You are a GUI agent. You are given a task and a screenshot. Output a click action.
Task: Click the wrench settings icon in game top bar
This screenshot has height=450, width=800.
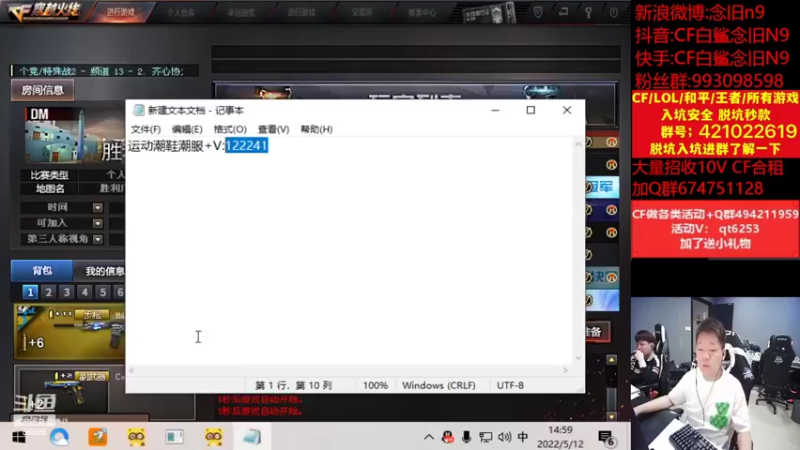(588, 12)
